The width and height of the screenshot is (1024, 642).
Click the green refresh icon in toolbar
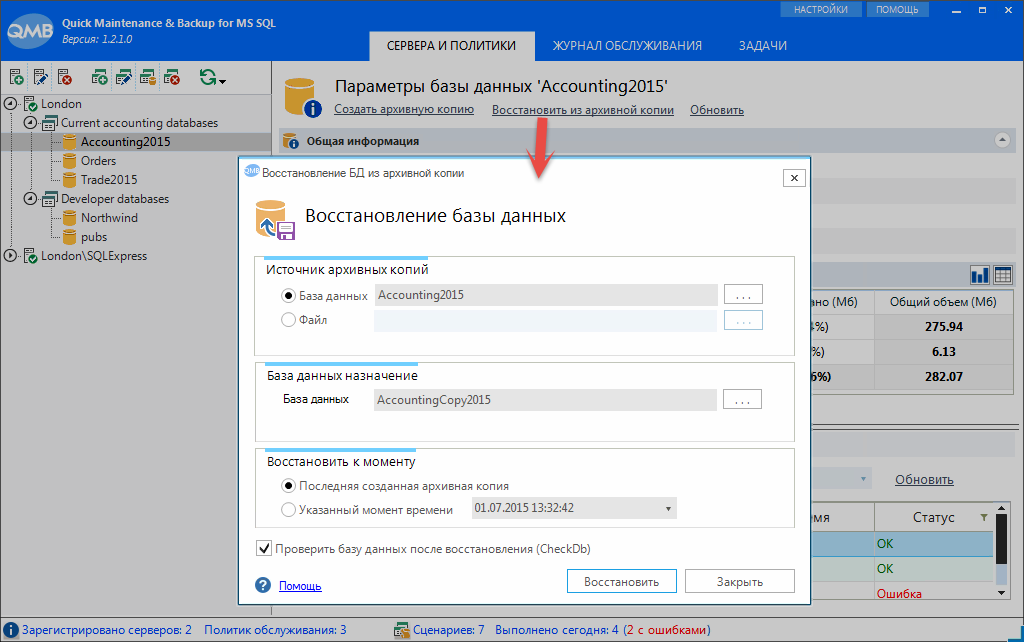click(x=208, y=77)
